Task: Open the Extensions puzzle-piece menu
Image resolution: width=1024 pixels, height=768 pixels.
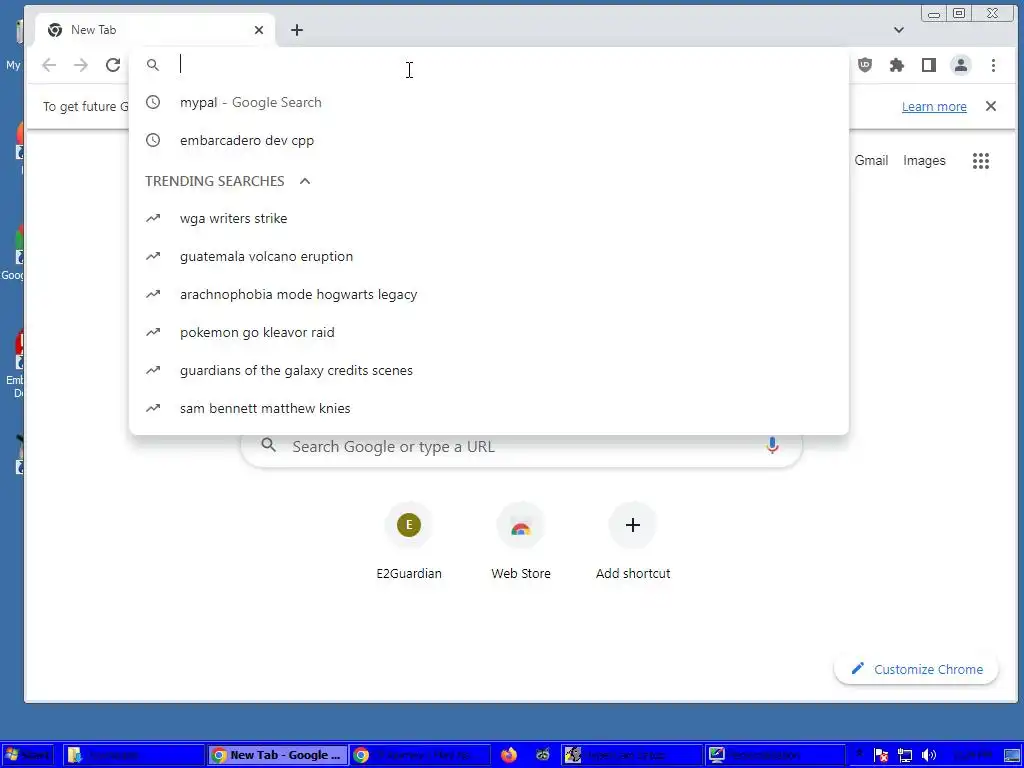Action: pyautogui.click(x=897, y=65)
